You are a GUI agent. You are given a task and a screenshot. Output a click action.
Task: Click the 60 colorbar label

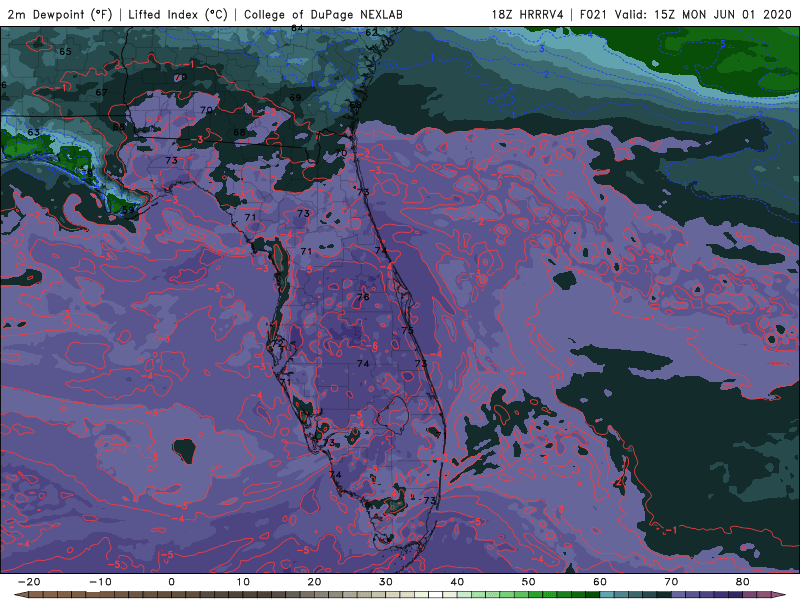pyautogui.click(x=600, y=582)
